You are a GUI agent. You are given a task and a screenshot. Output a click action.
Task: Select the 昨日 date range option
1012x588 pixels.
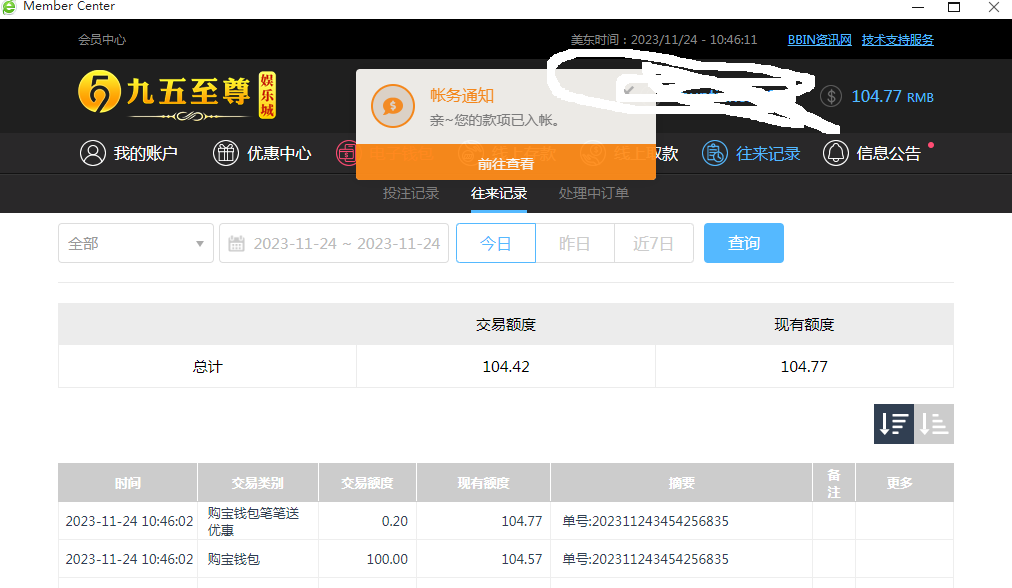click(x=574, y=243)
